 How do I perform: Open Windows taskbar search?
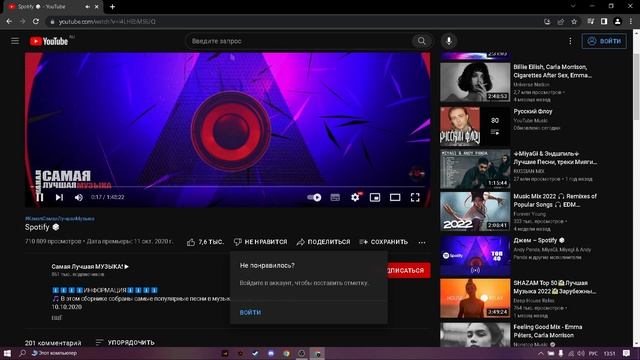tap(23, 353)
